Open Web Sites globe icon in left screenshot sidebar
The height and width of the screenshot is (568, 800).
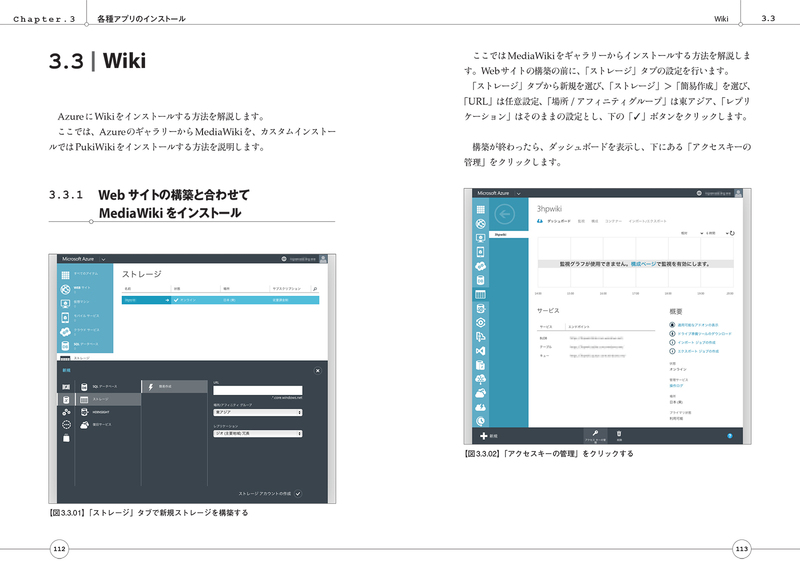65,289
